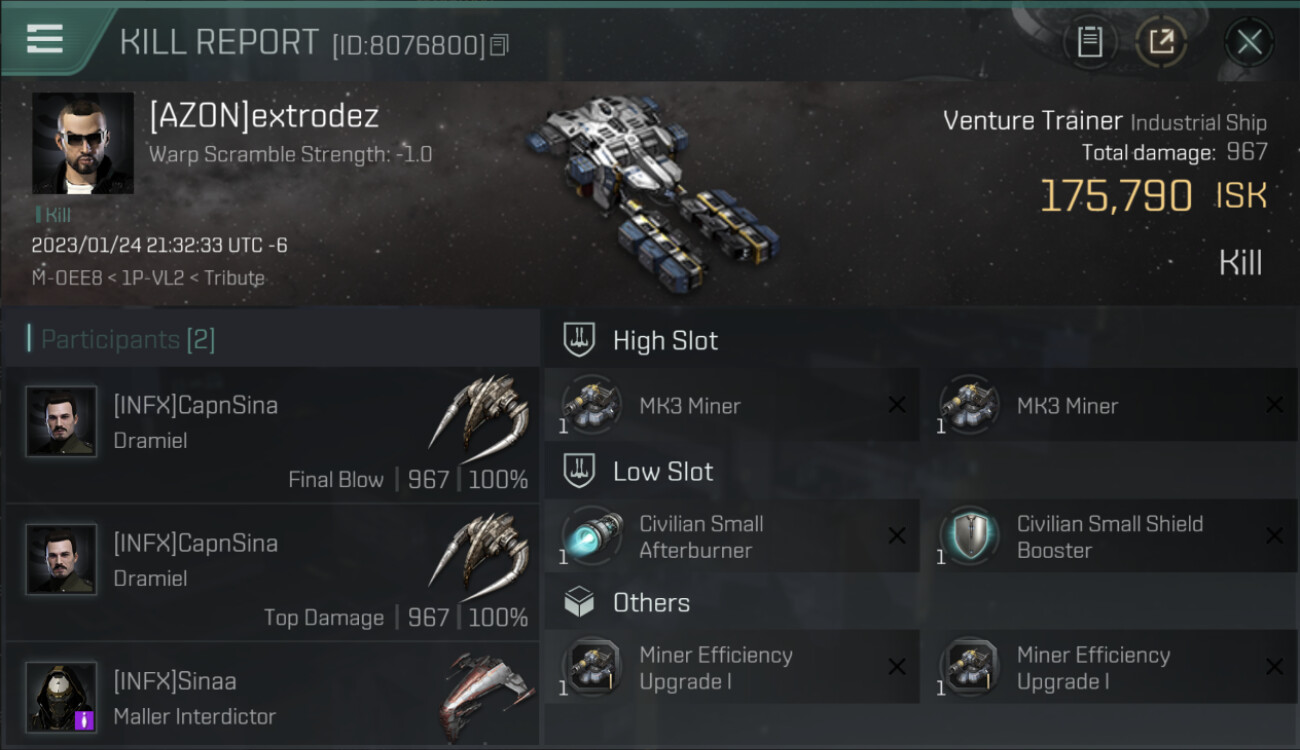Click first Miner Efficiency Upgrade I icon
The image size is (1300, 750).
[591, 667]
